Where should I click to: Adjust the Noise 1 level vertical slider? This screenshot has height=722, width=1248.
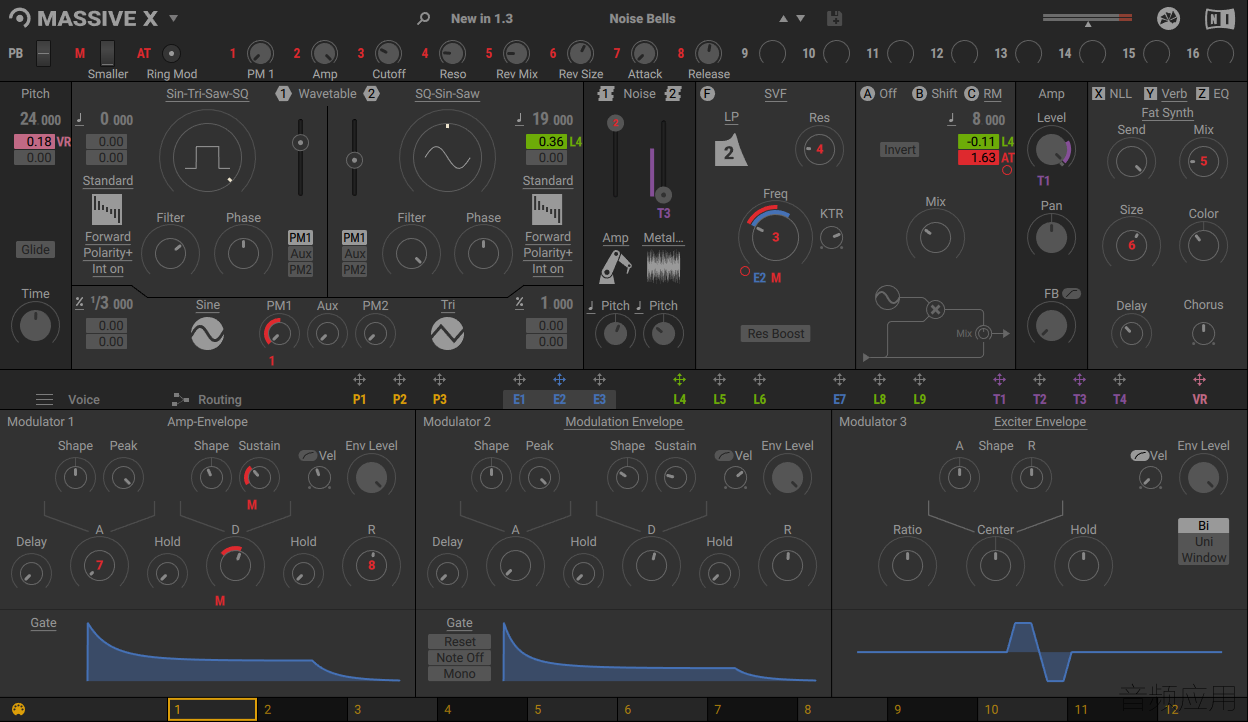point(616,157)
